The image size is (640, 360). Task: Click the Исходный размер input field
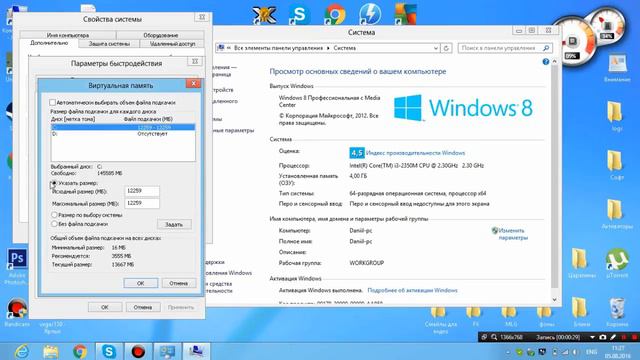142,191
